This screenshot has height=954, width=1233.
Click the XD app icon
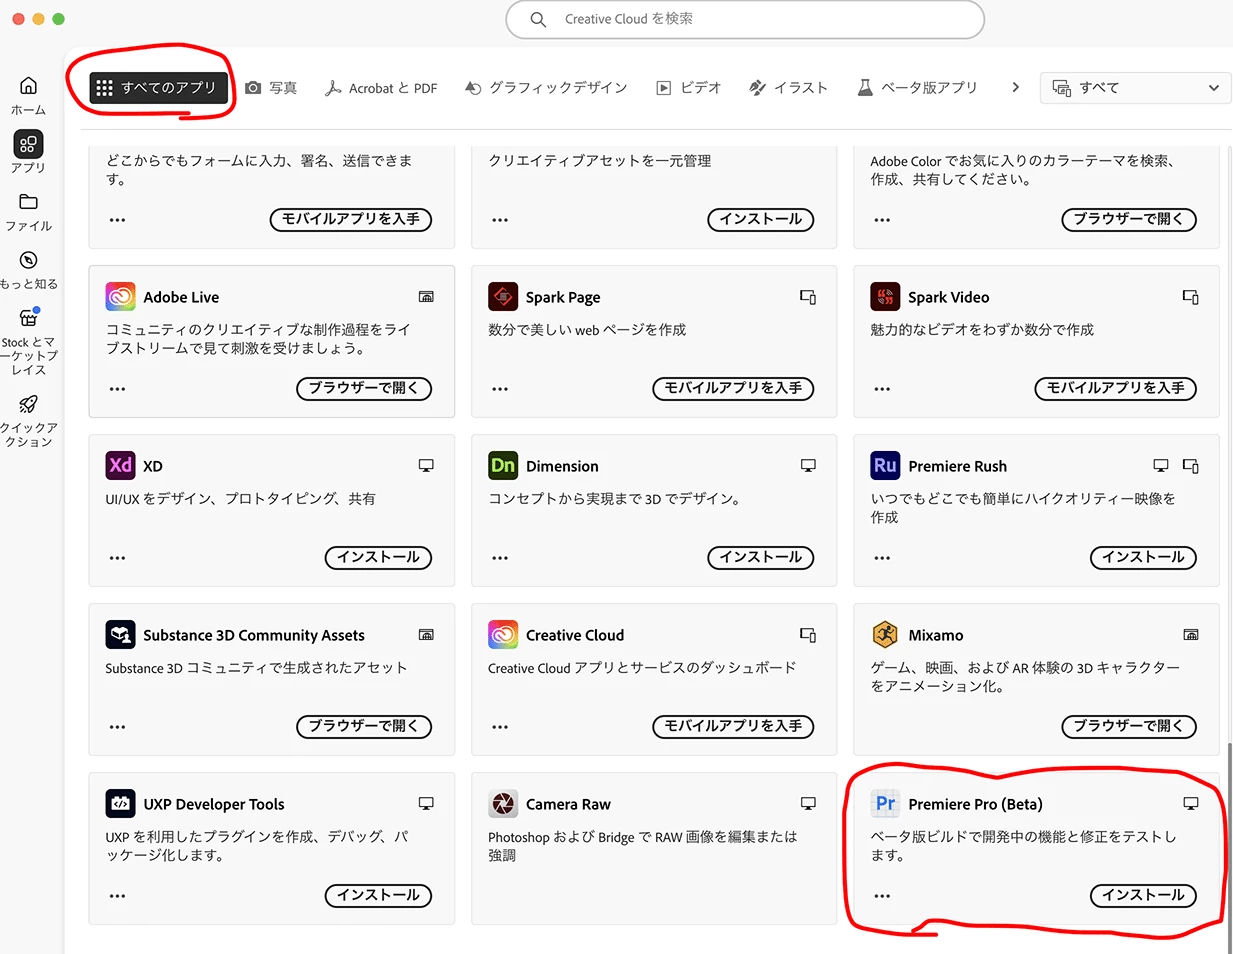(x=120, y=466)
